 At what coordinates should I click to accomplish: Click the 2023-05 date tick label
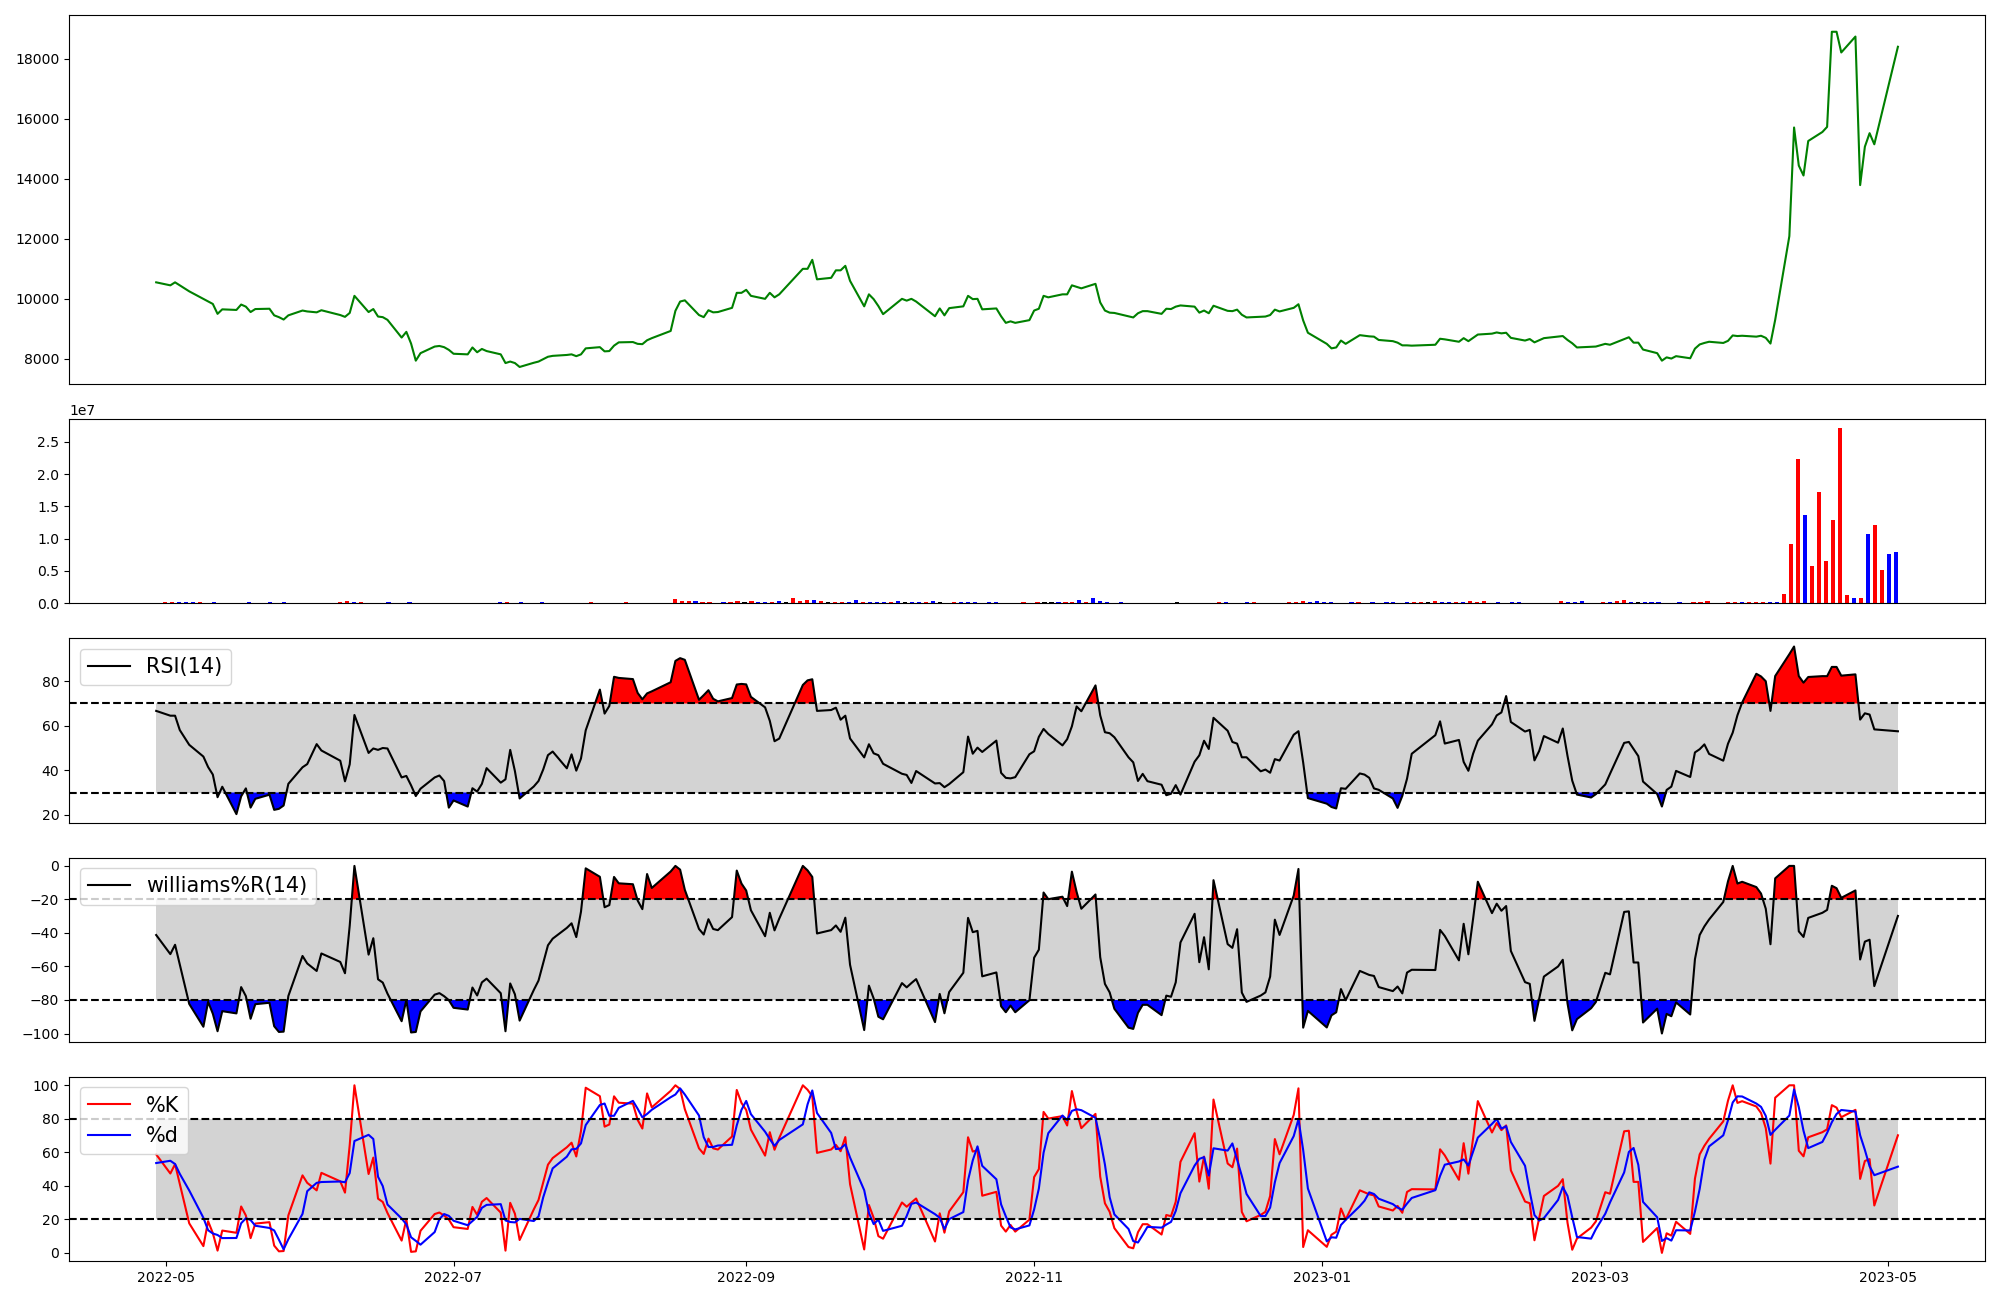tap(1888, 1277)
